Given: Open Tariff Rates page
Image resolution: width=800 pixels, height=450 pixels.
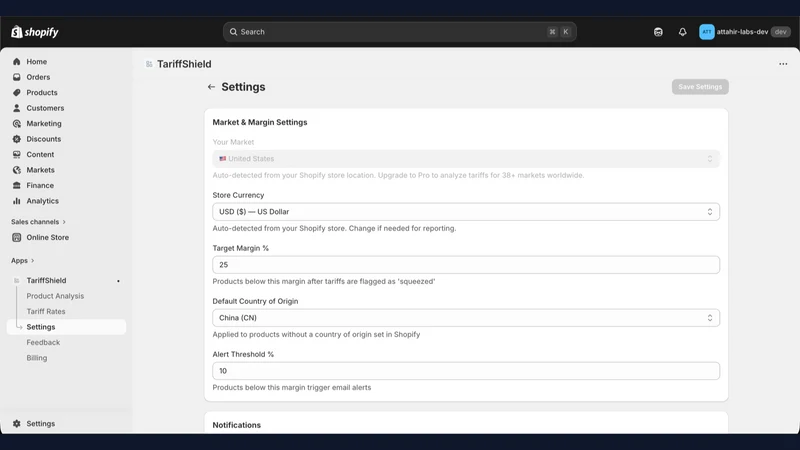Looking at the screenshot, I should 46,311.
